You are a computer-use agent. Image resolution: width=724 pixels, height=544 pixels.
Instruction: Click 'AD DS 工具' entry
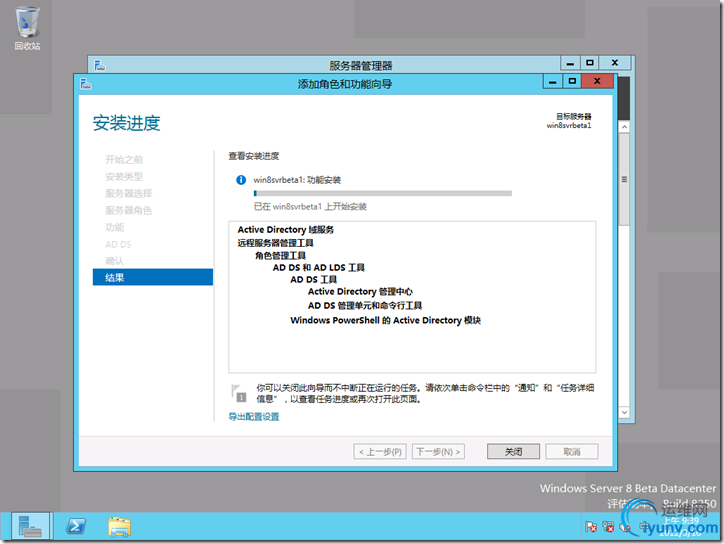click(x=314, y=279)
